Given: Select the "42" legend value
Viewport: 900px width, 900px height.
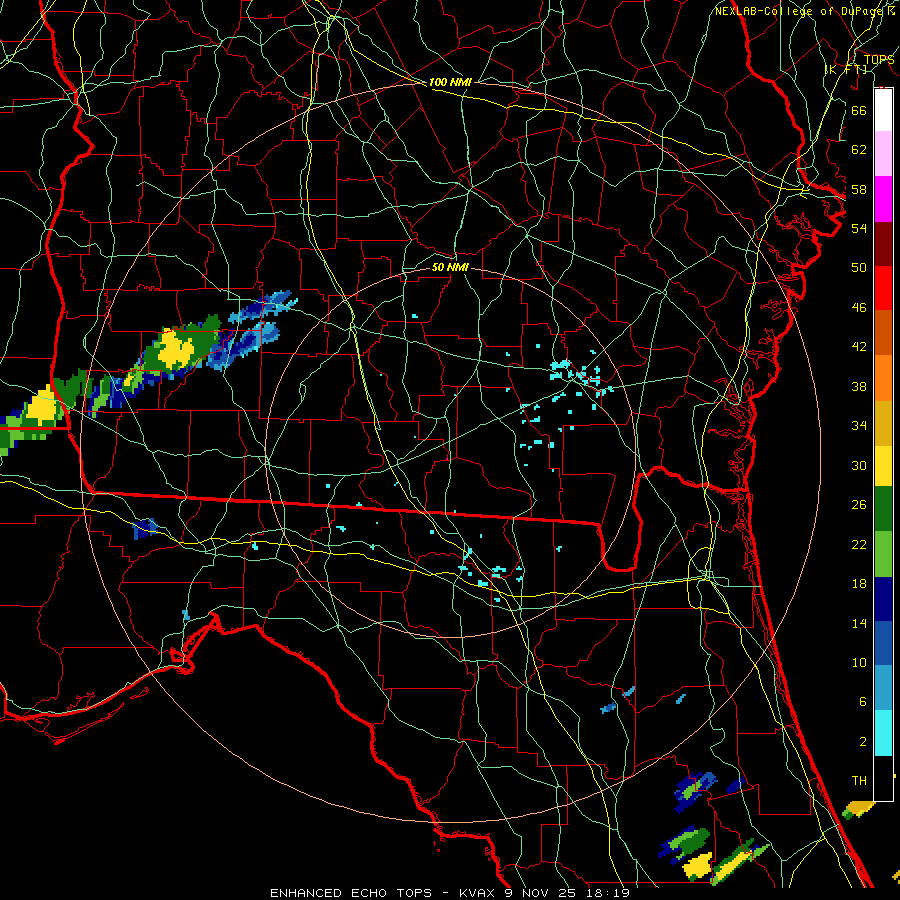Looking at the screenshot, I should [859, 347].
